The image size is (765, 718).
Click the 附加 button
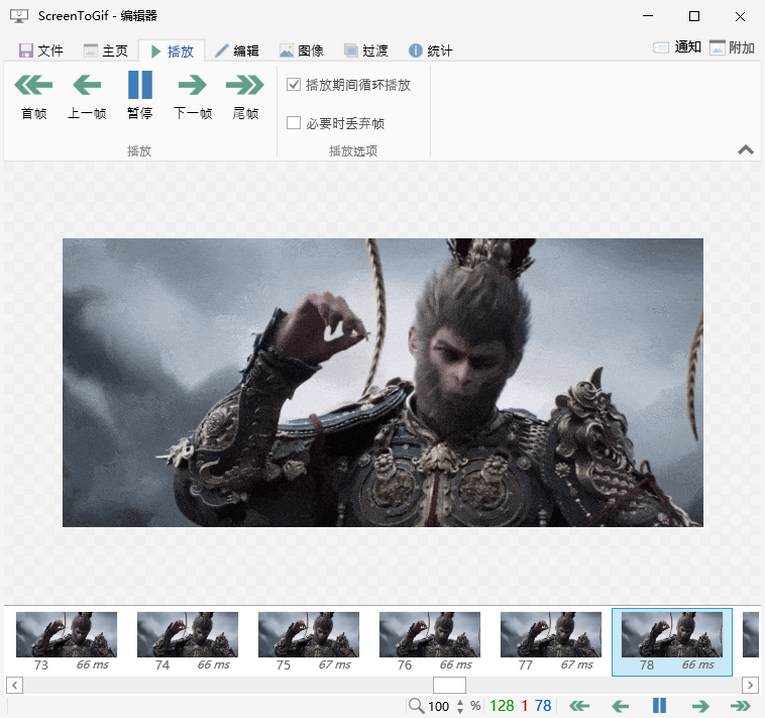(732, 47)
